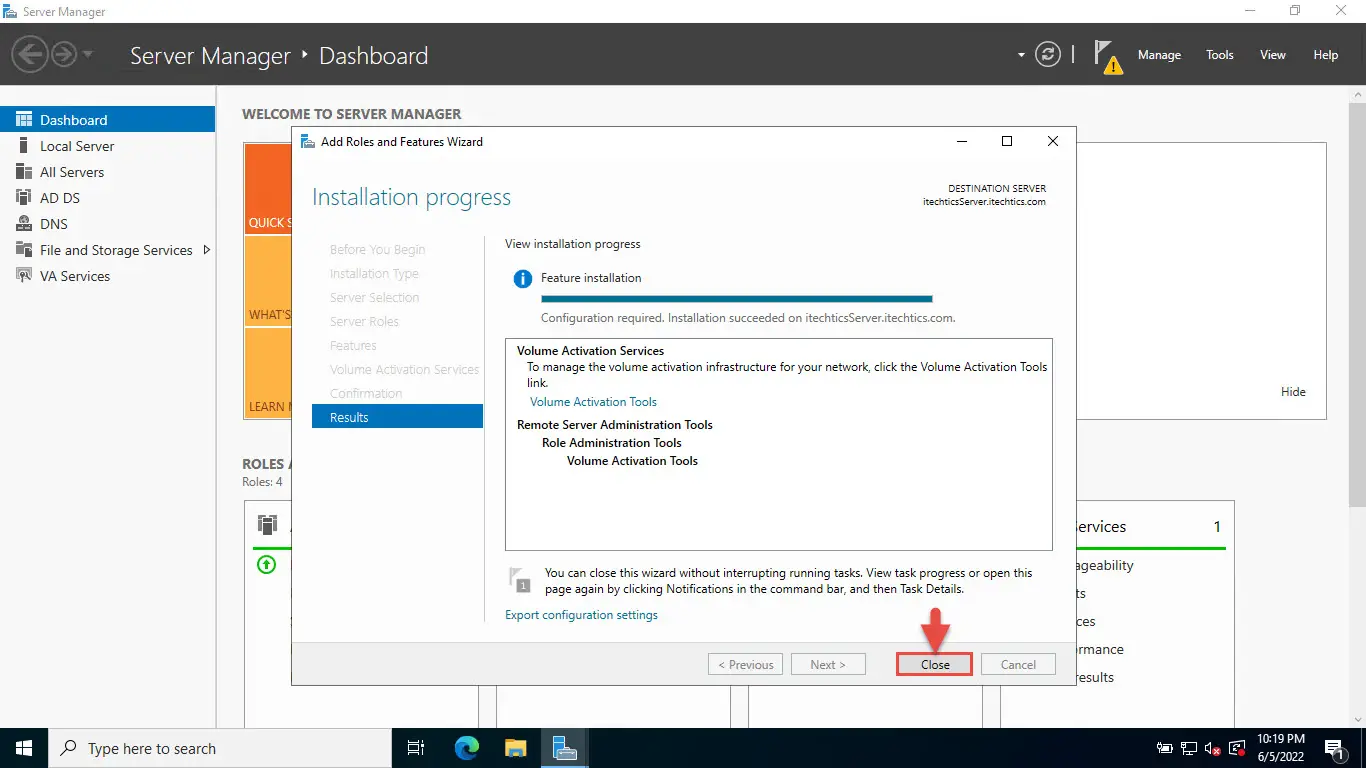This screenshot has height=768, width=1366.
Task: Click the role tile server icon under Roles
Action: pos(267,525)
